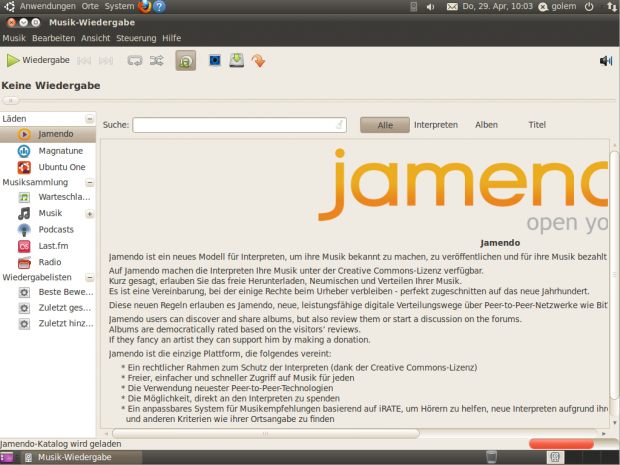Image resolution: width=620 pixels, height=465 pixels.
Task: Click the download album toolbar icon
Action: tap(236, 61)
